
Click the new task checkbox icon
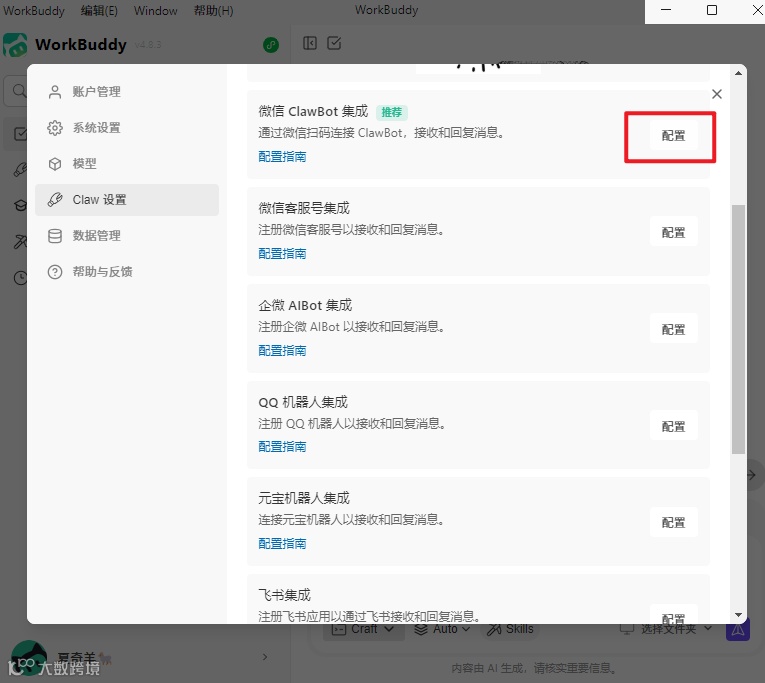[x=334, y=43]
